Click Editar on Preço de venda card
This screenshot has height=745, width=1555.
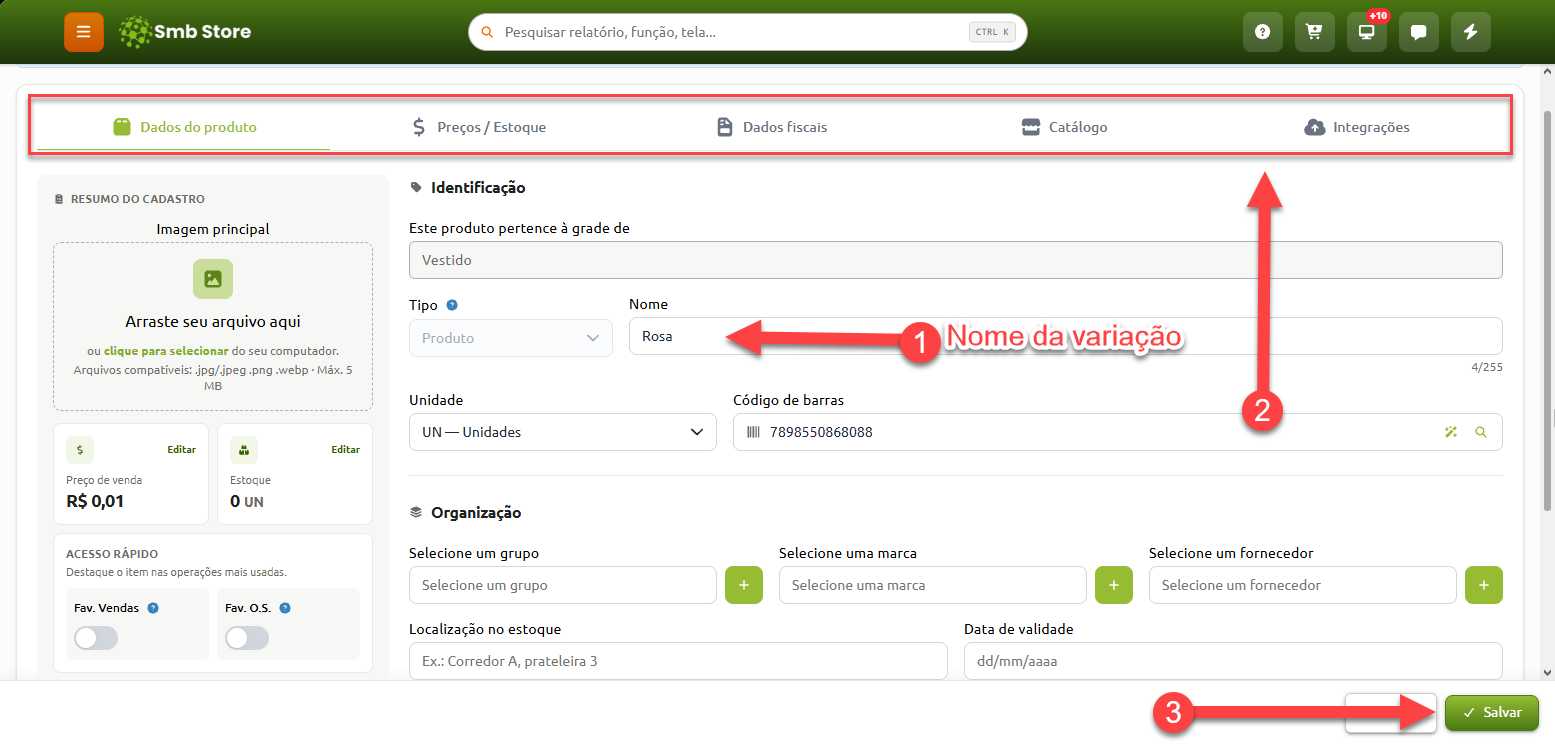(x=182, y=450)
